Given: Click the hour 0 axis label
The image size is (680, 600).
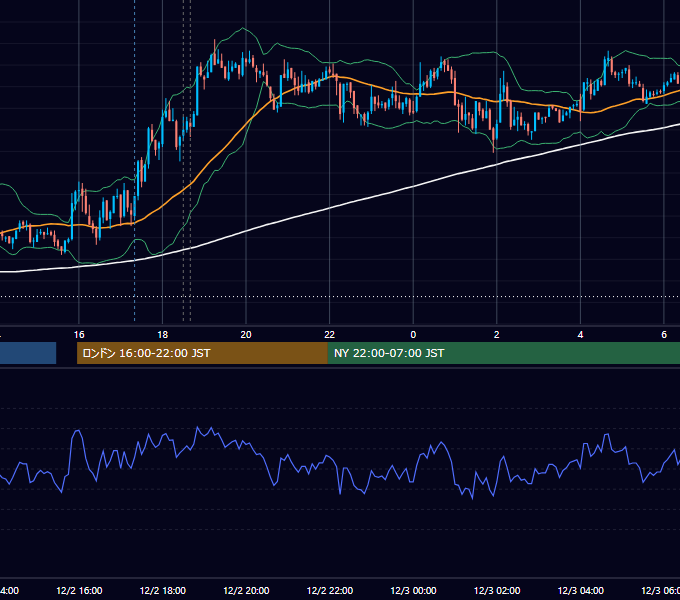Looking at the screenshot, I should click(x=413, y=335).
